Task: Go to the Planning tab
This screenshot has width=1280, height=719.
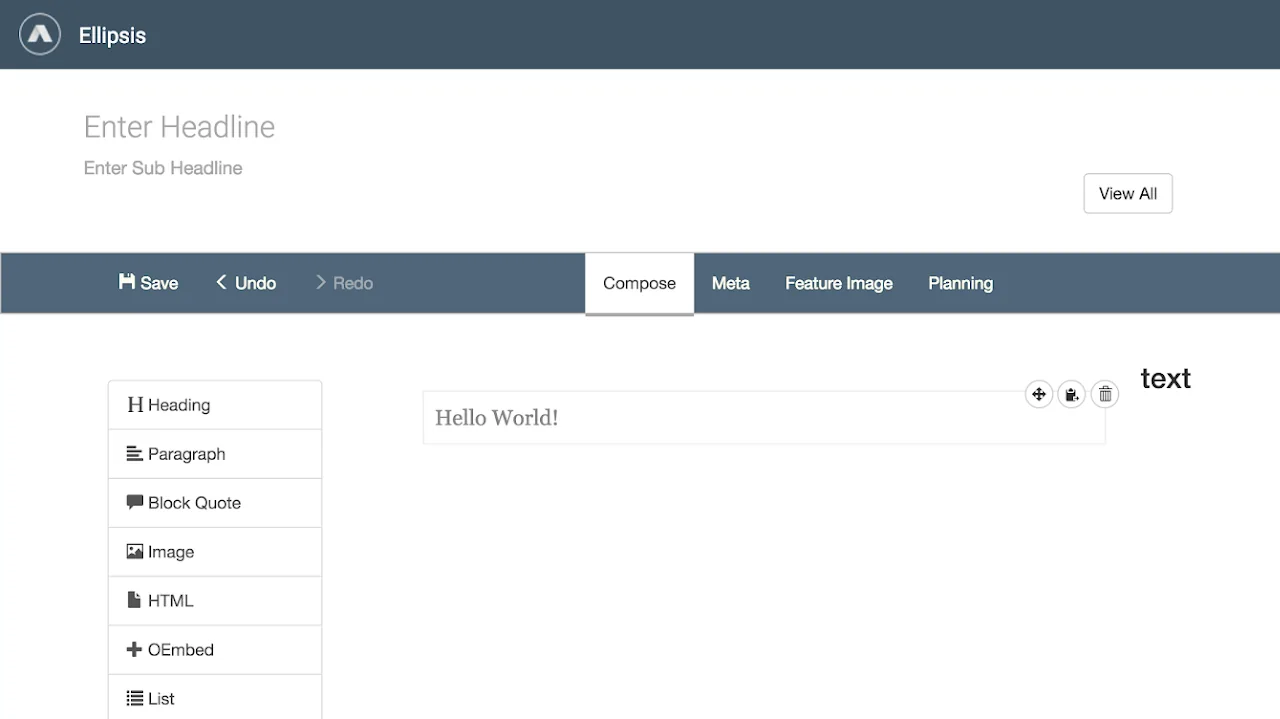Action: (960, 283)
